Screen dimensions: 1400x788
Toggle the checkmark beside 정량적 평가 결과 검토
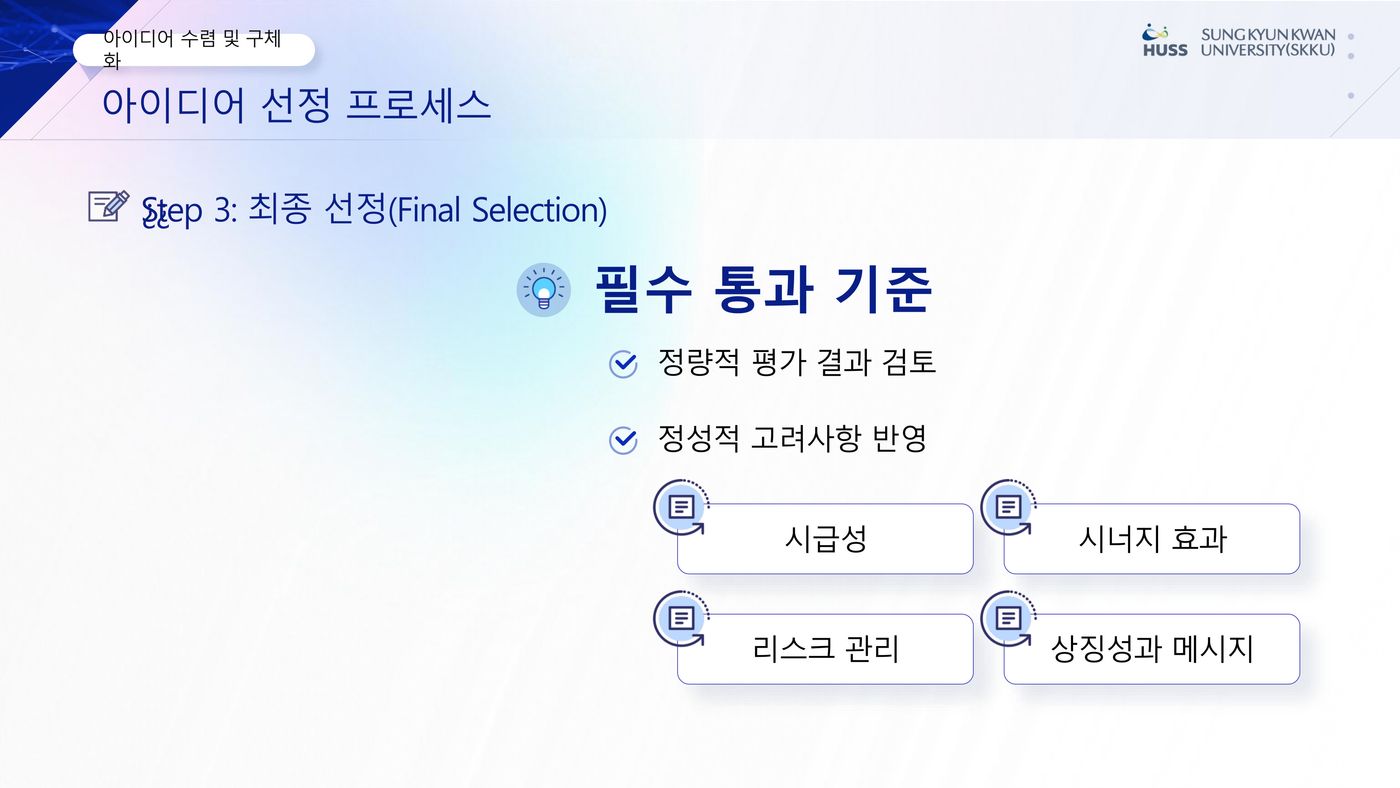[x=623, y=365]
